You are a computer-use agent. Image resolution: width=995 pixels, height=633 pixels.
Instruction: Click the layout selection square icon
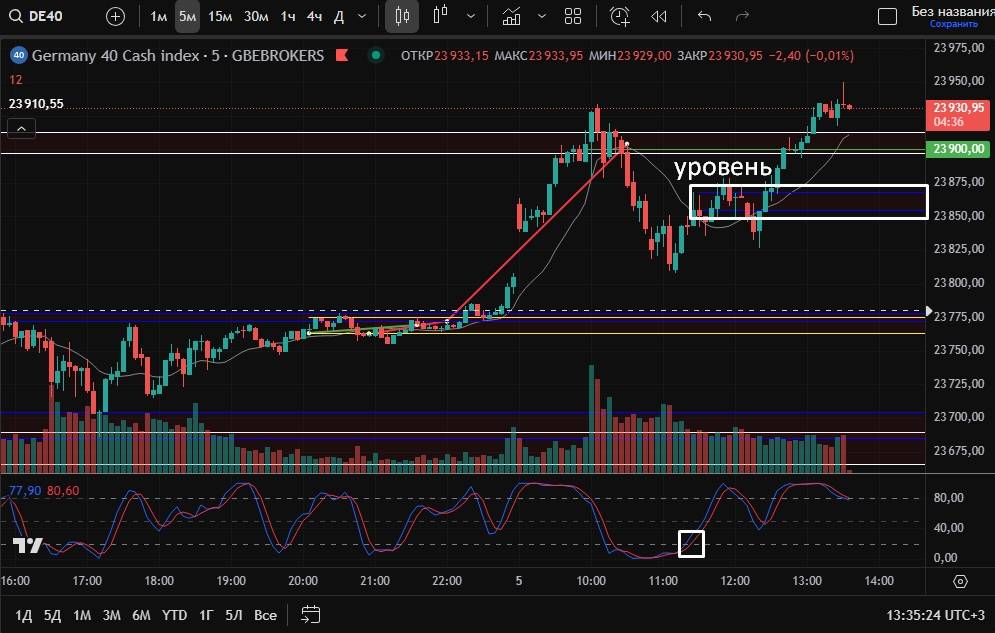[887, 16]
